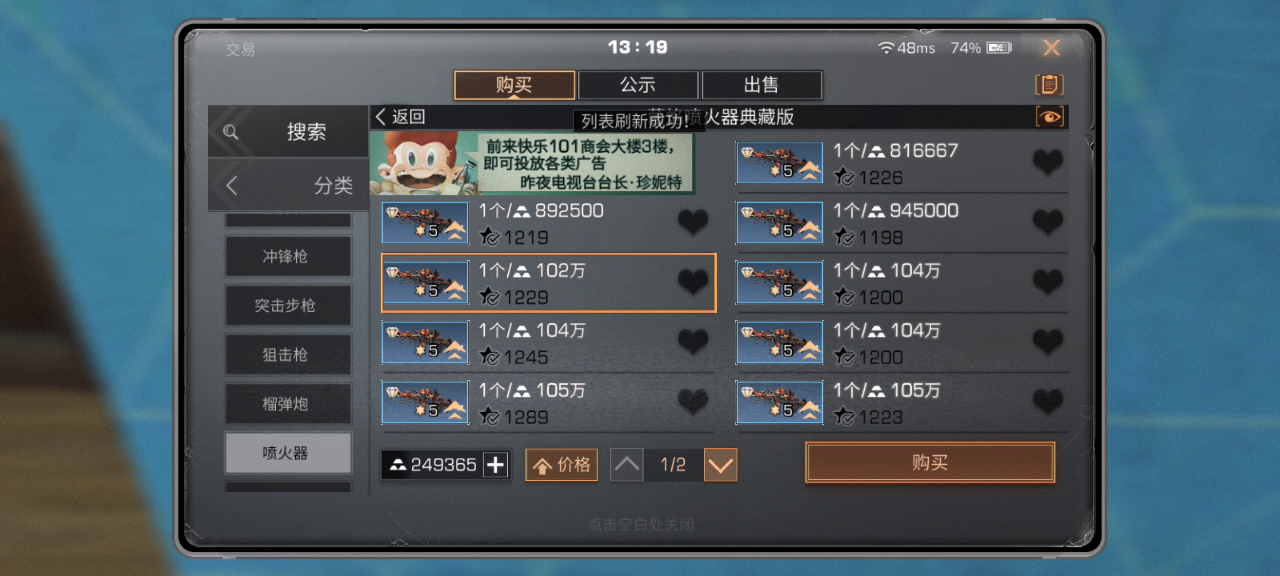Toggle heart on the selected 102万 listing
The image size is (1280, 576).
click(693, 283)
